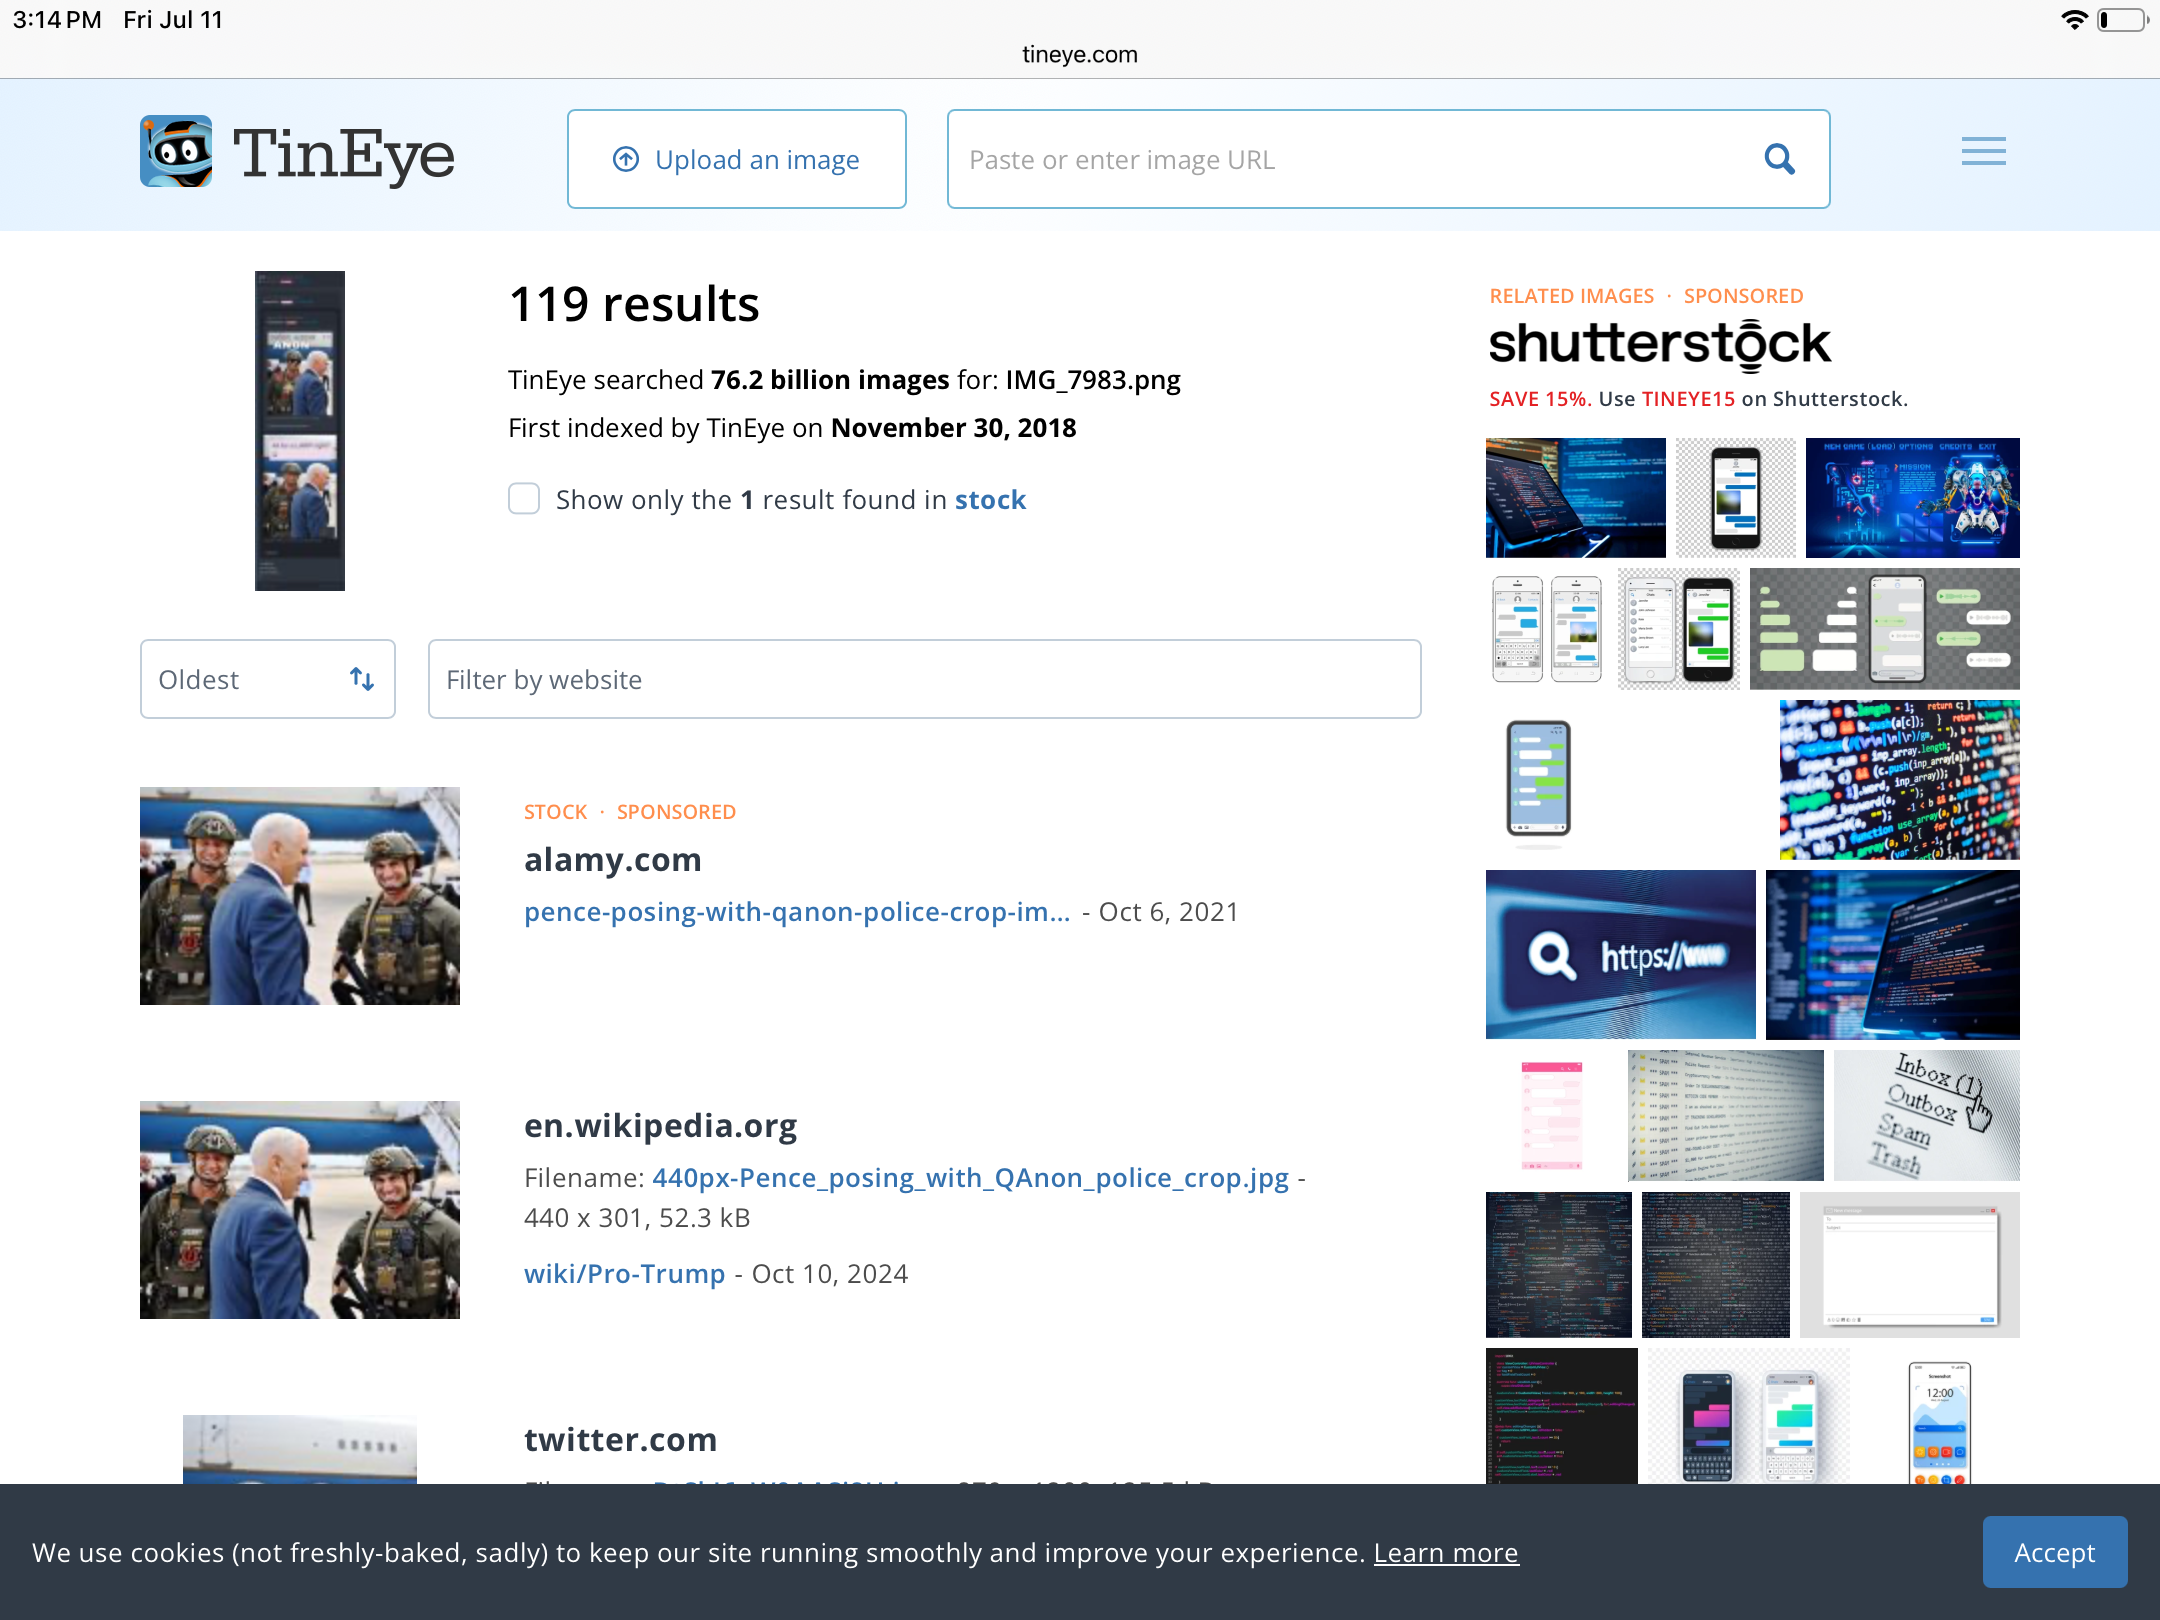
Task: Check 'Show only the 1 result in stock'
Action: 524,498
